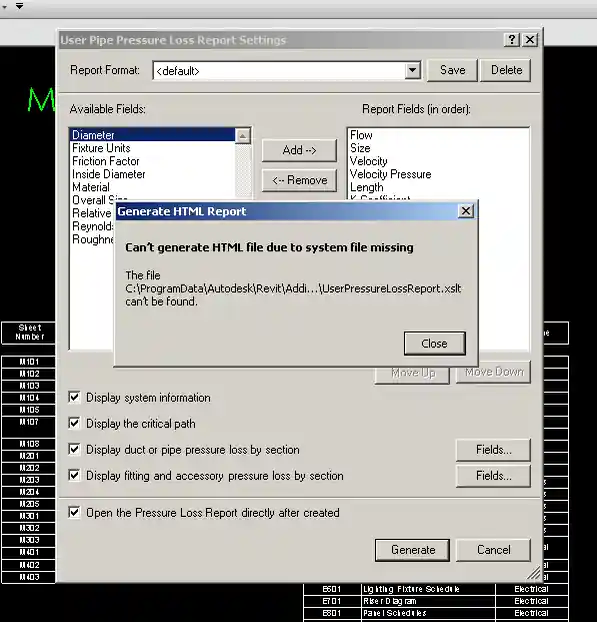This screenshot has width=597, height=622.
Task: Select Flow in Report Fields list
Action: click(361, 135)
